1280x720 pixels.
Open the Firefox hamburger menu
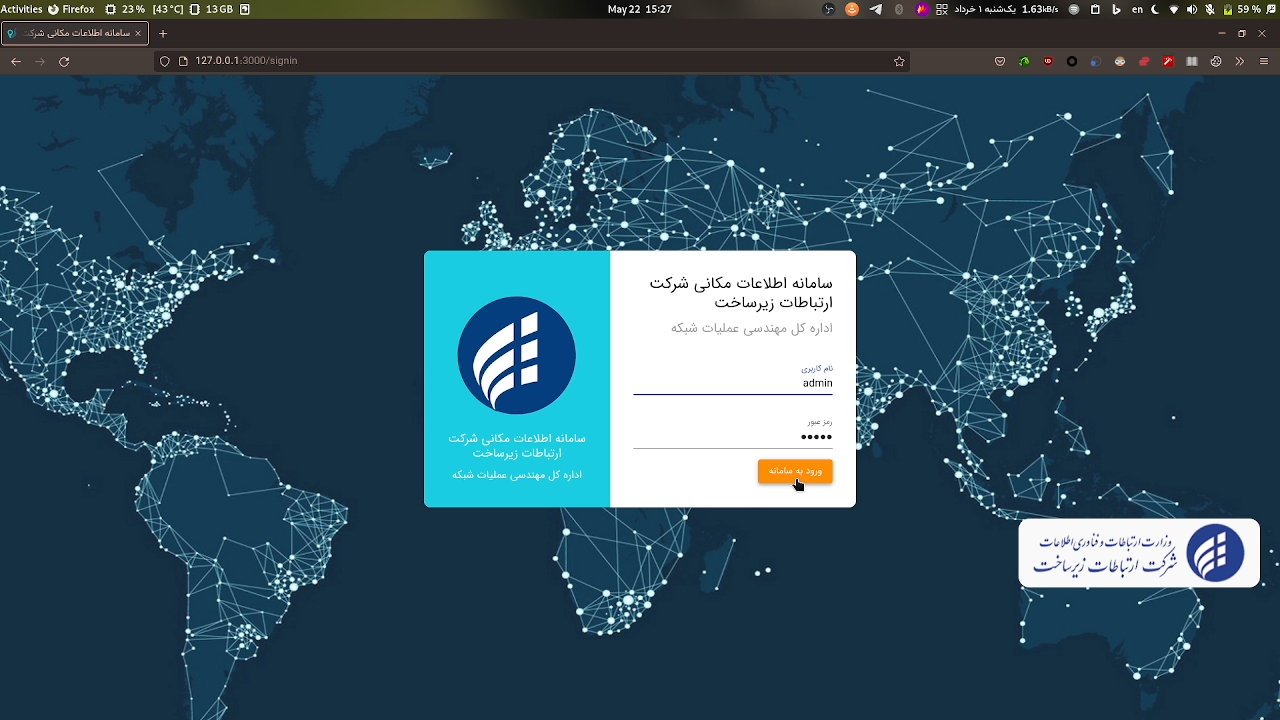tap(1264, 61)
